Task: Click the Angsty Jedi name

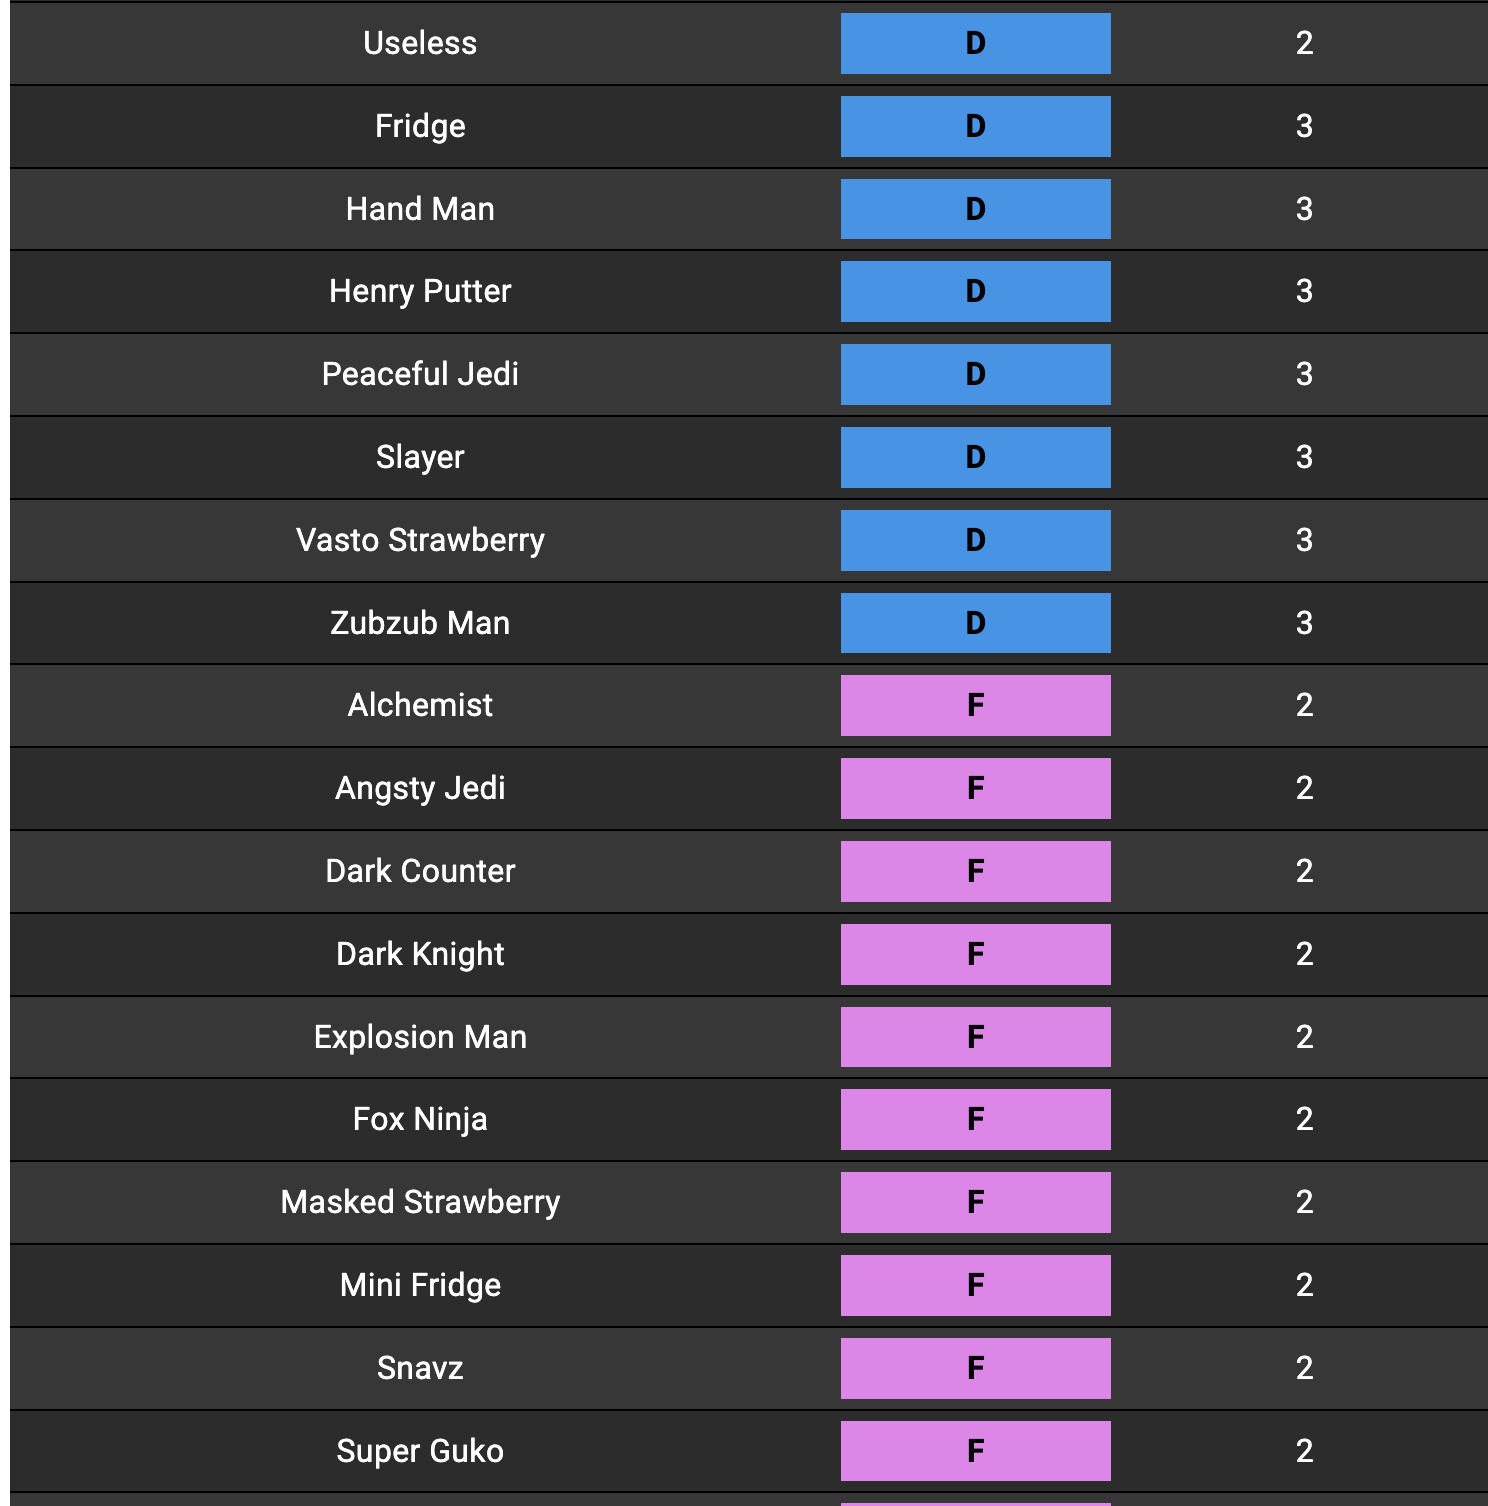Action: click(420, 788)
